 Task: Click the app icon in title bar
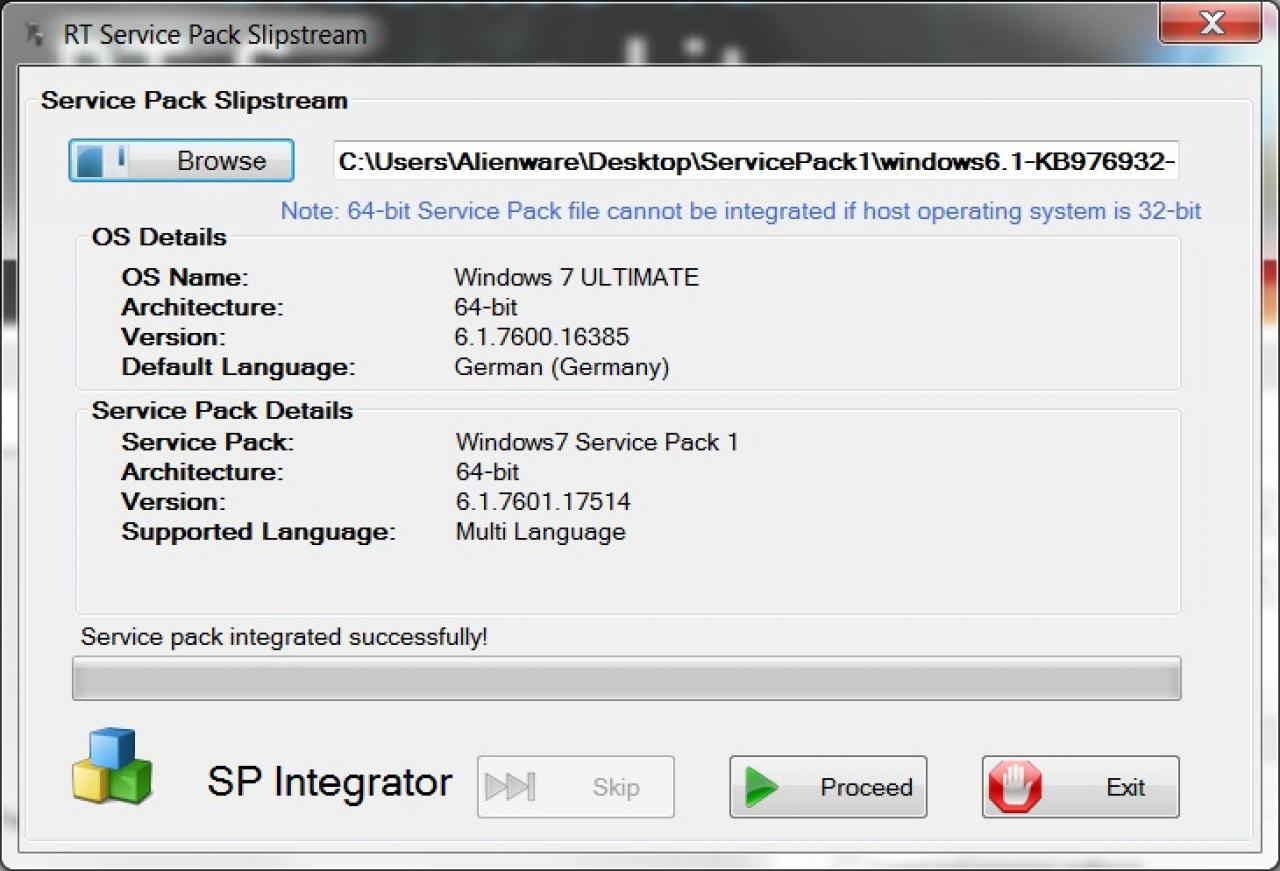coord(34,35)
